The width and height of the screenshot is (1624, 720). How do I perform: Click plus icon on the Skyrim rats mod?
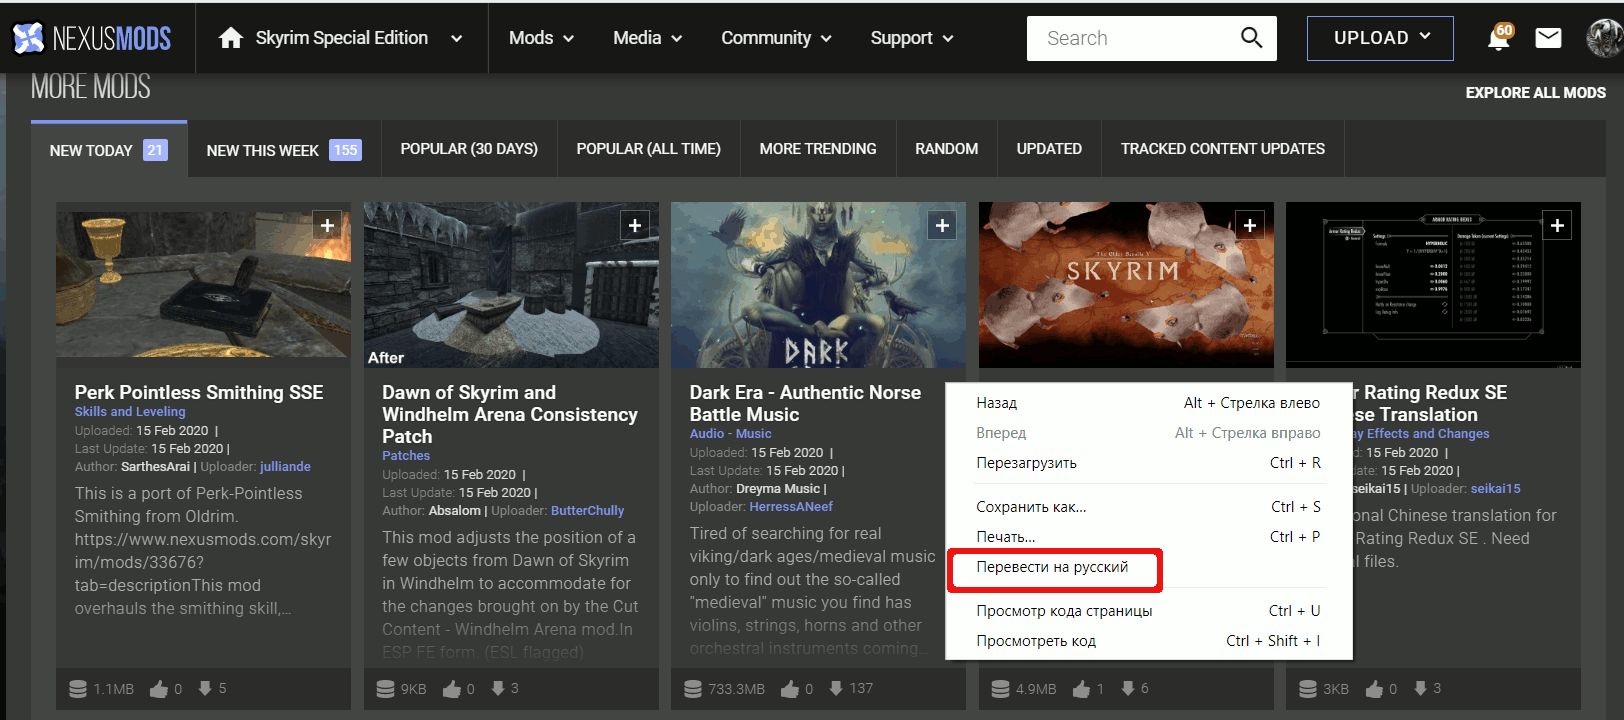(x=1250, y=226)
